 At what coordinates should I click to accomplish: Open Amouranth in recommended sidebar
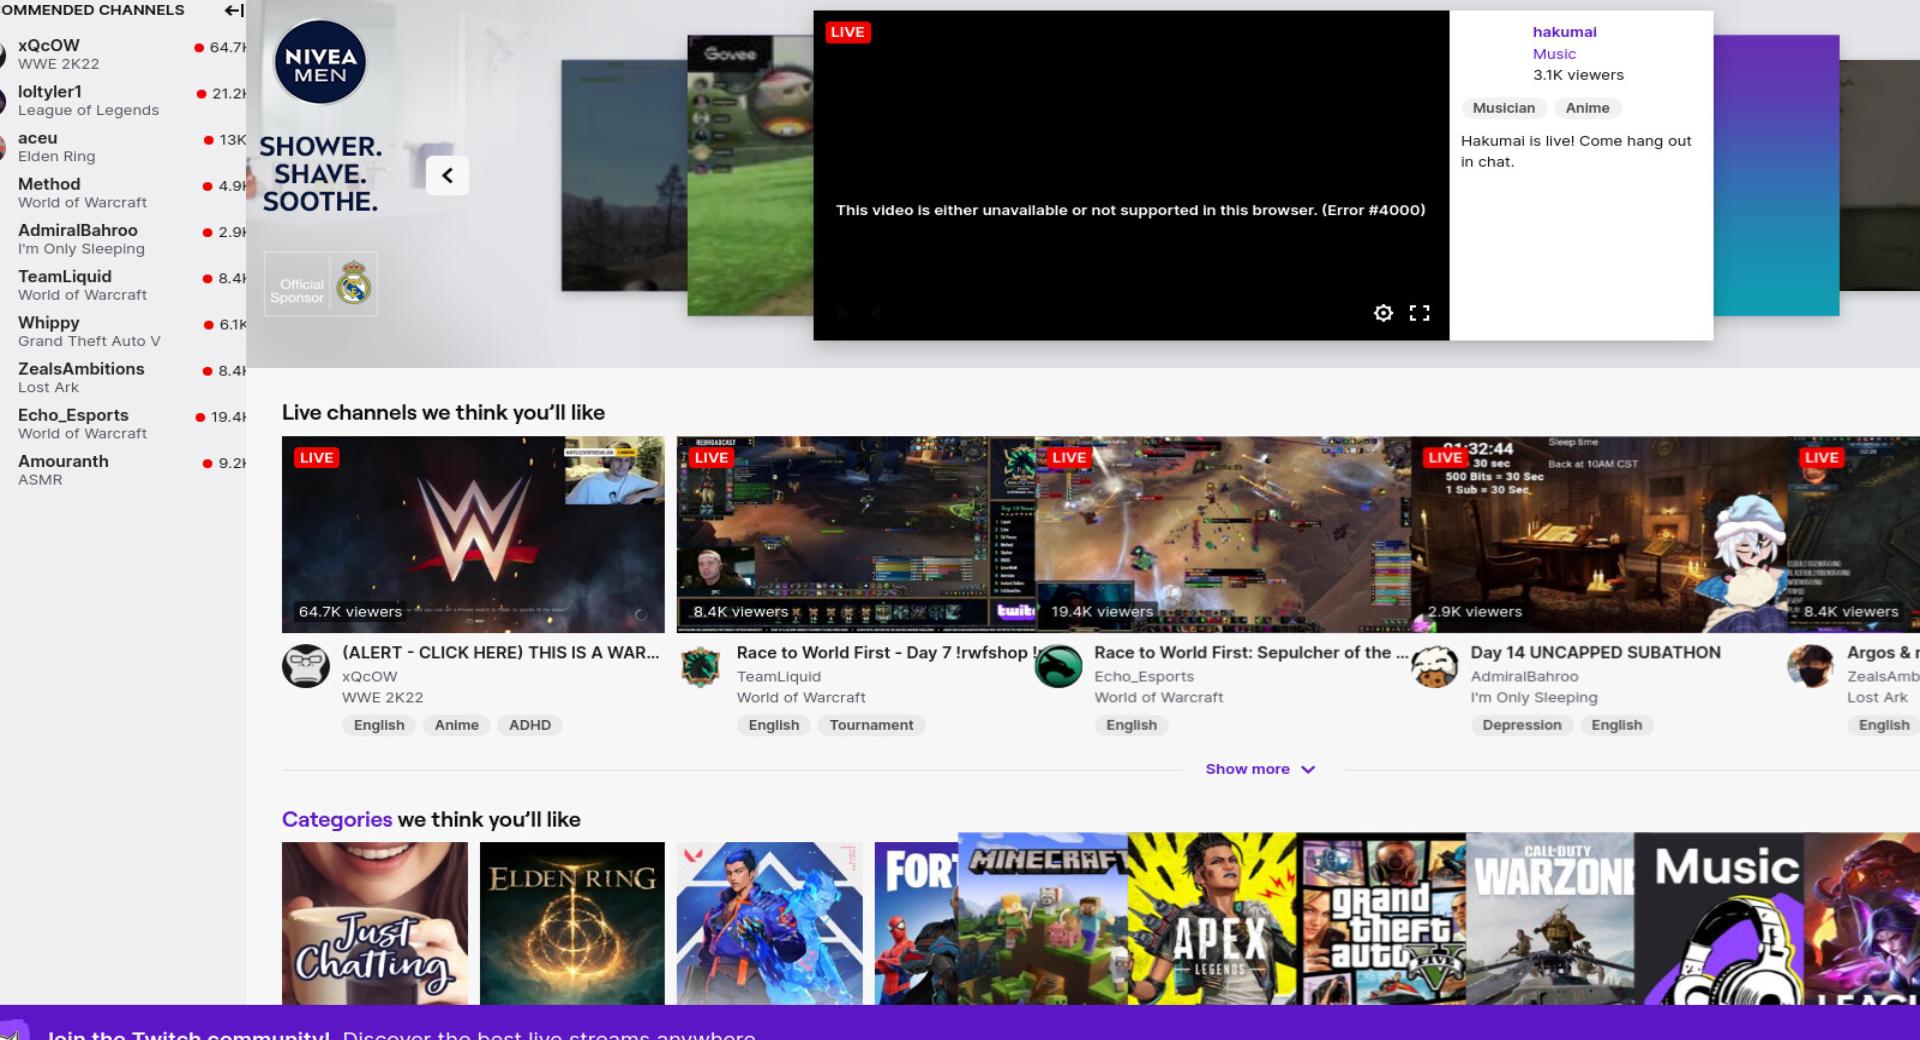point(123,470)
